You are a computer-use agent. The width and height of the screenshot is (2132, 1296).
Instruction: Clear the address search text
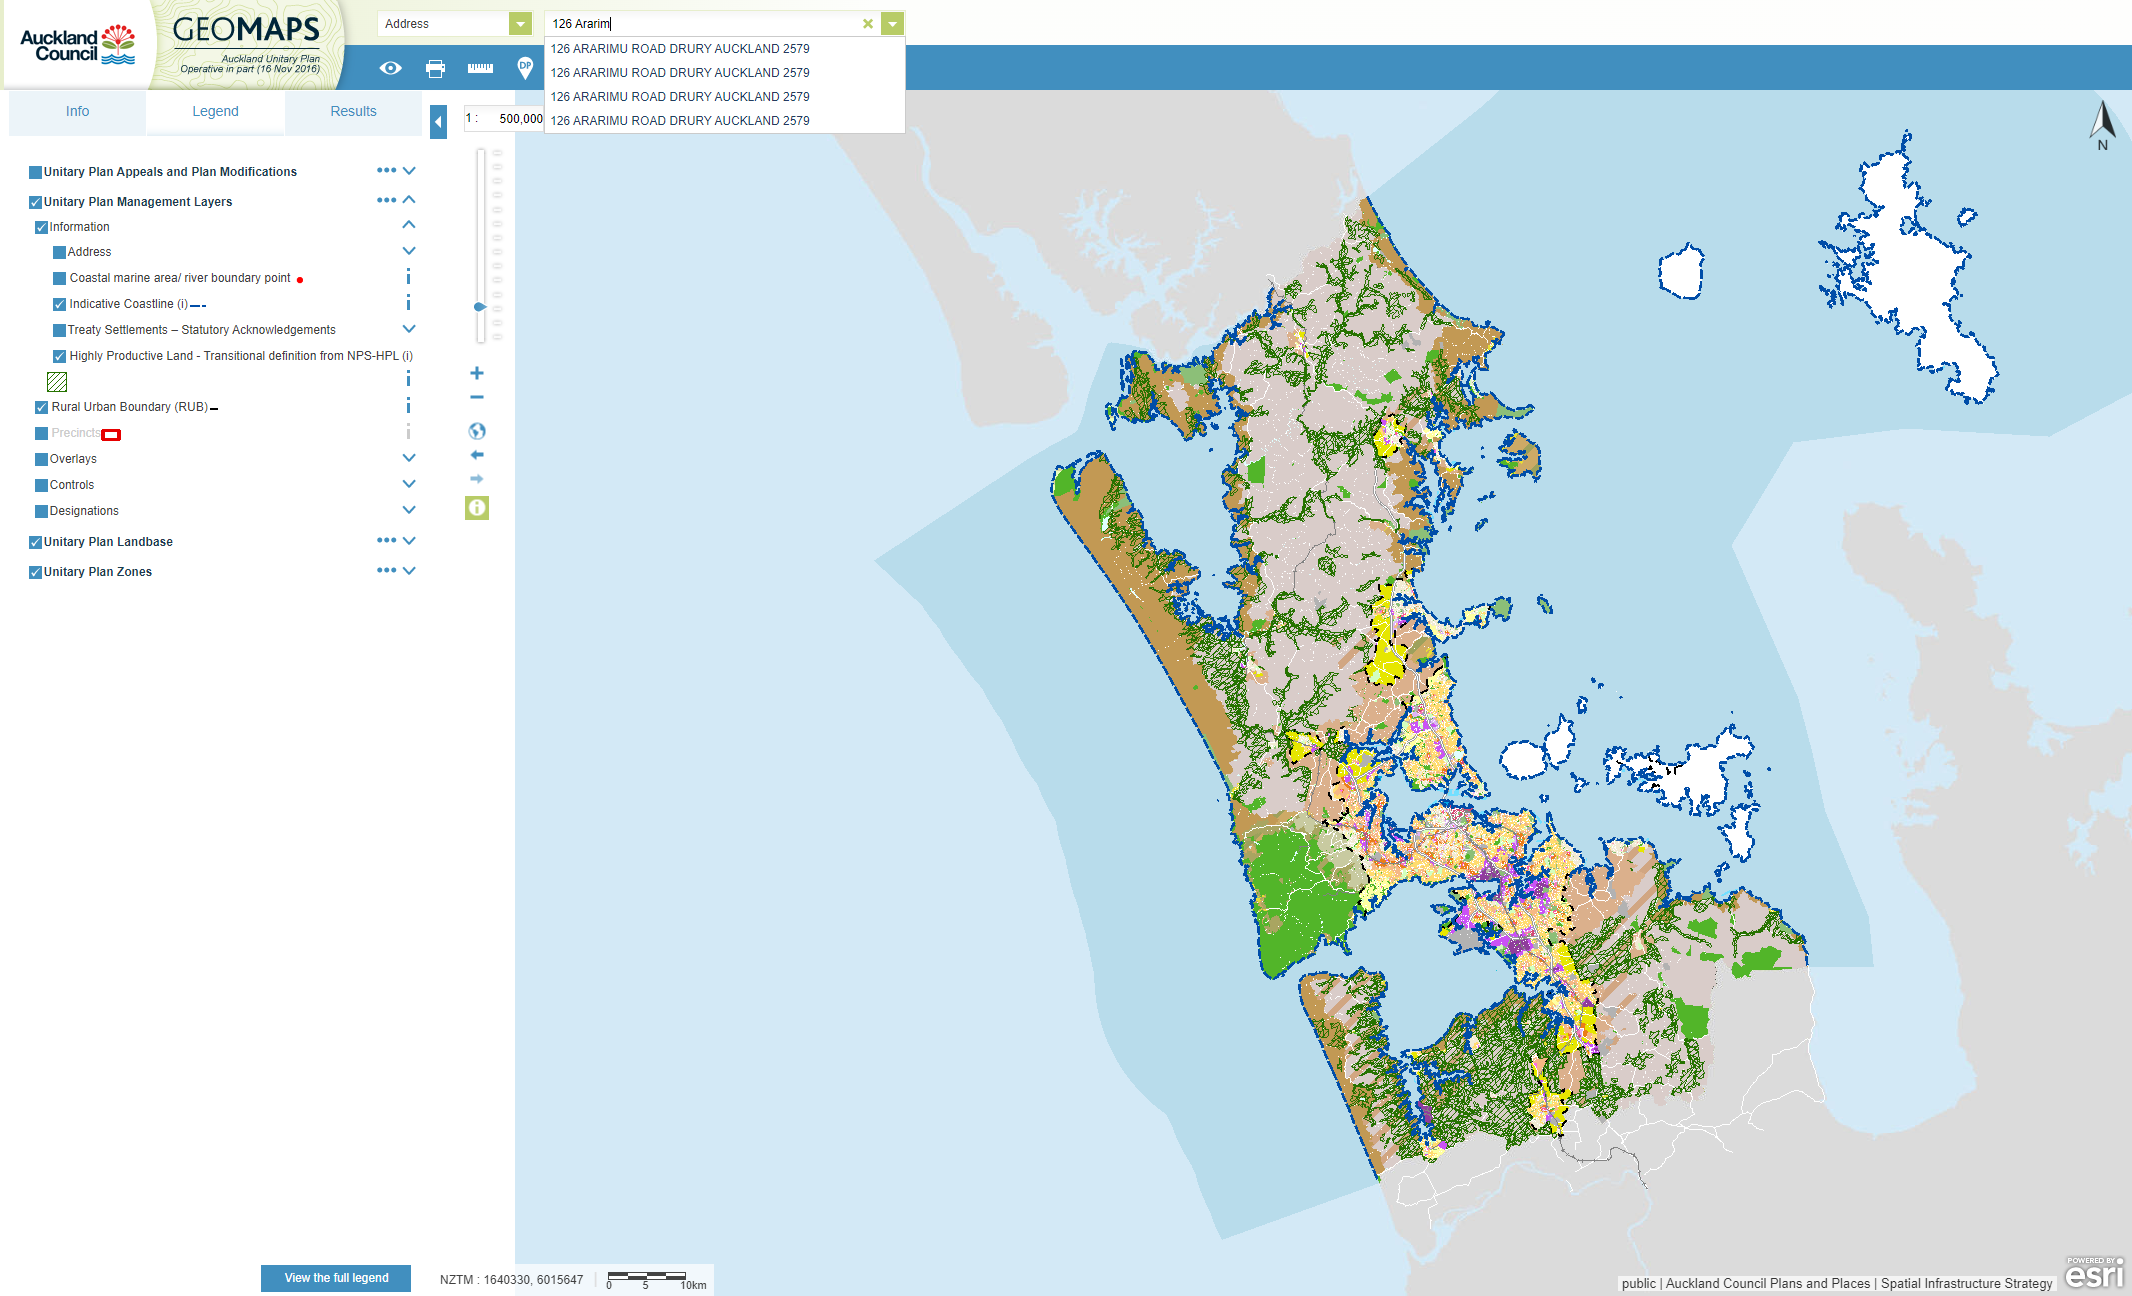(x=868, y=24)
